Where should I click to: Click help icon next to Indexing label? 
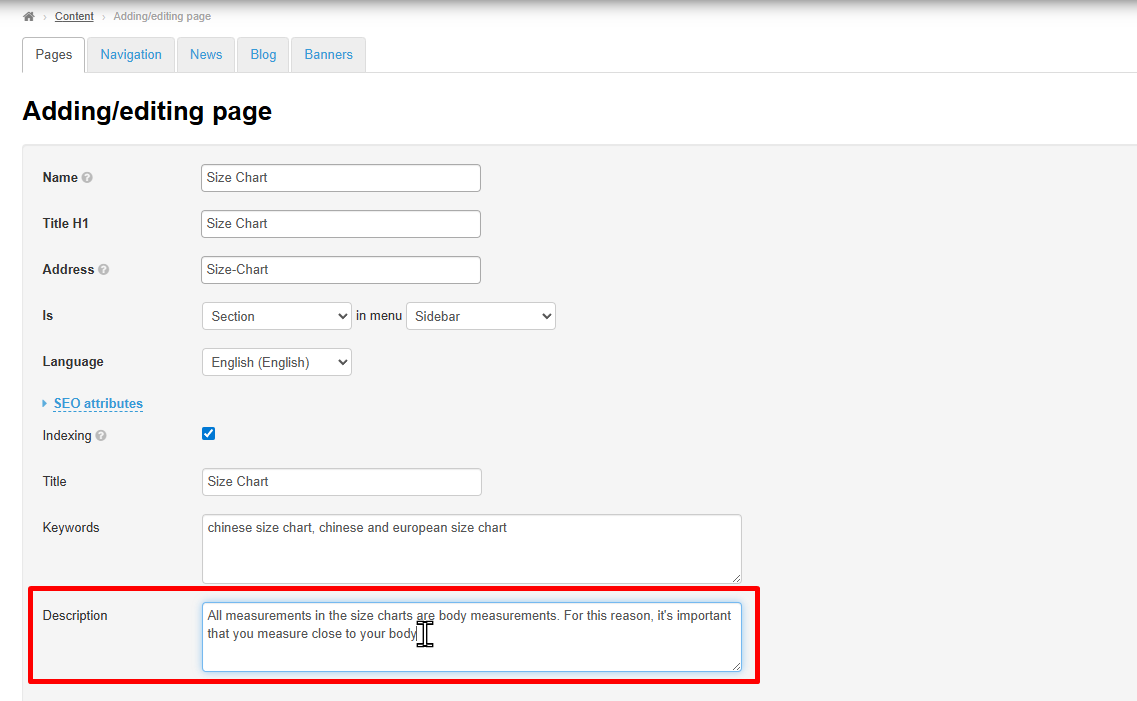coord(101,436)
